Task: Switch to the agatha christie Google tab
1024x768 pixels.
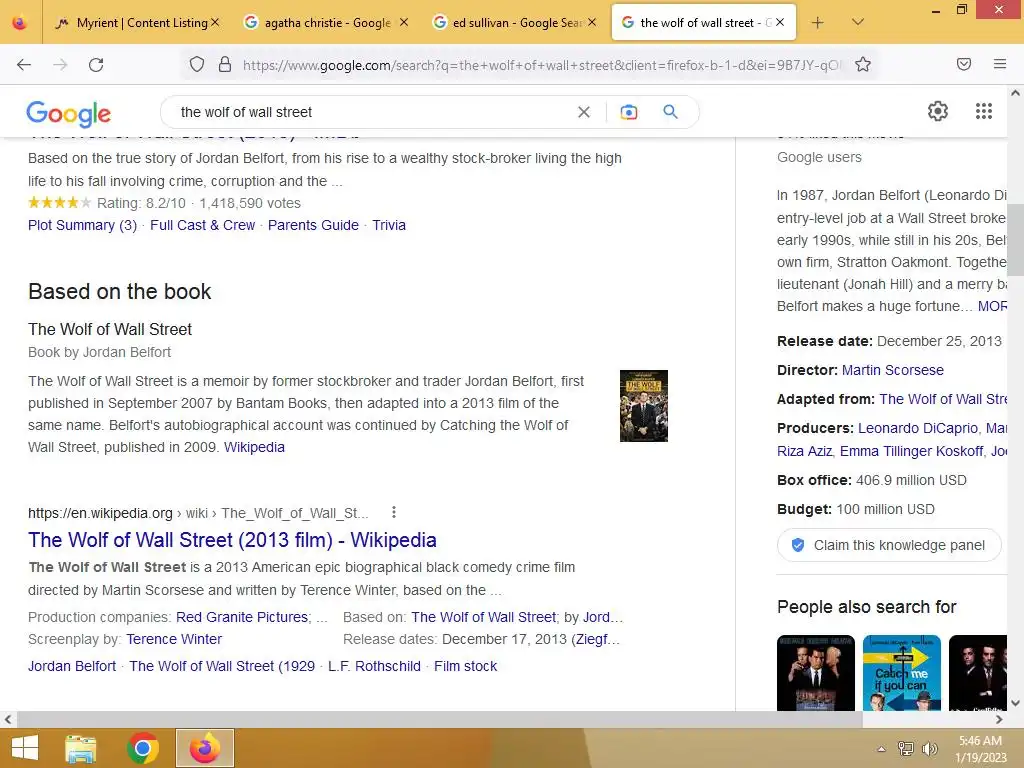Action: tap(327, 23)
